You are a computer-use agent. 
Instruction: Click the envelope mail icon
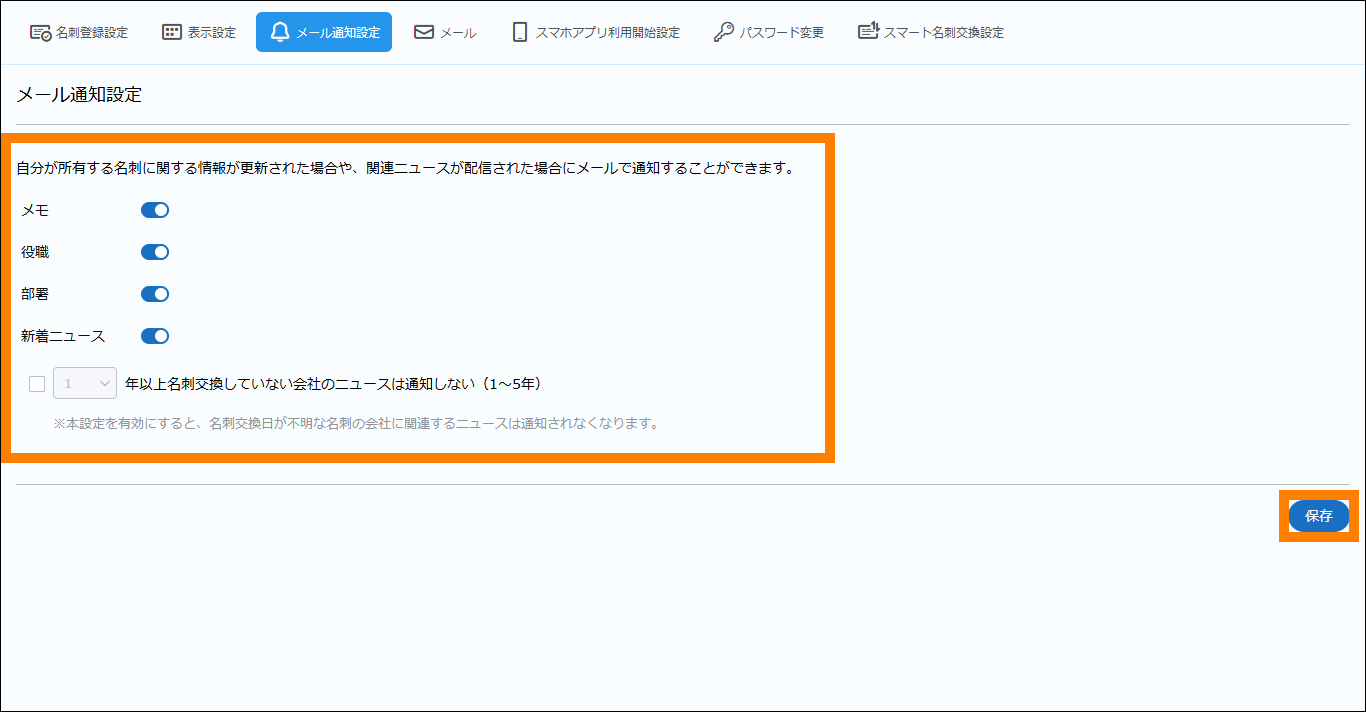click(x=424, y=32)
